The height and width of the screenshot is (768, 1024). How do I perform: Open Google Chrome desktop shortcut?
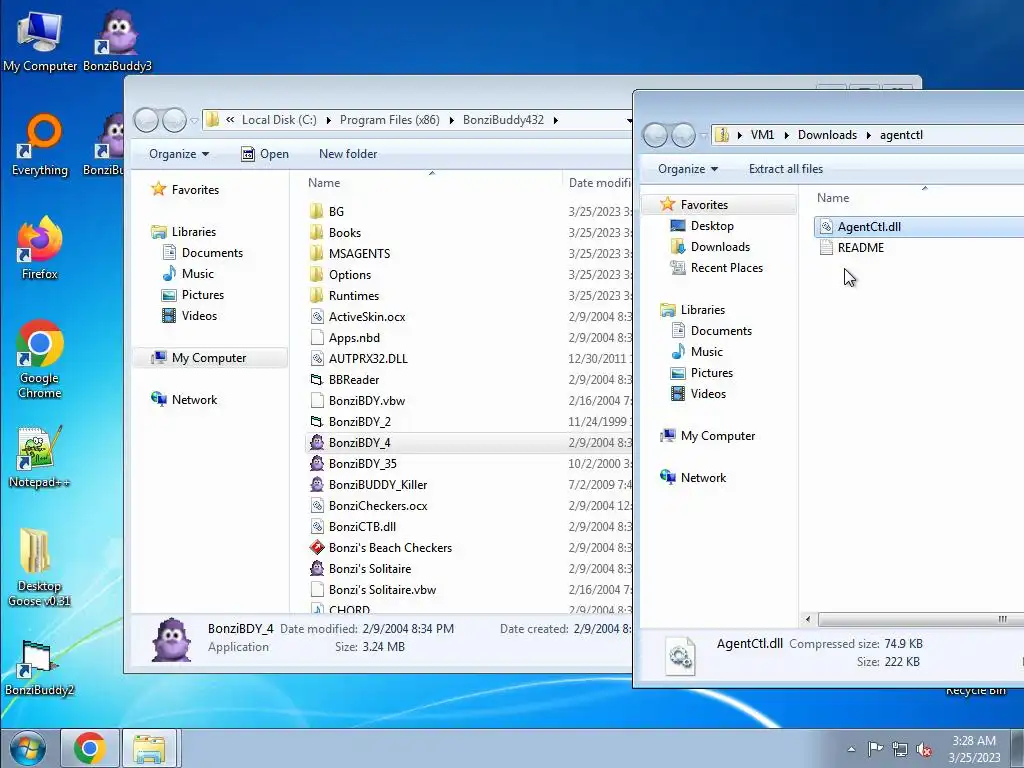(40, 359)
